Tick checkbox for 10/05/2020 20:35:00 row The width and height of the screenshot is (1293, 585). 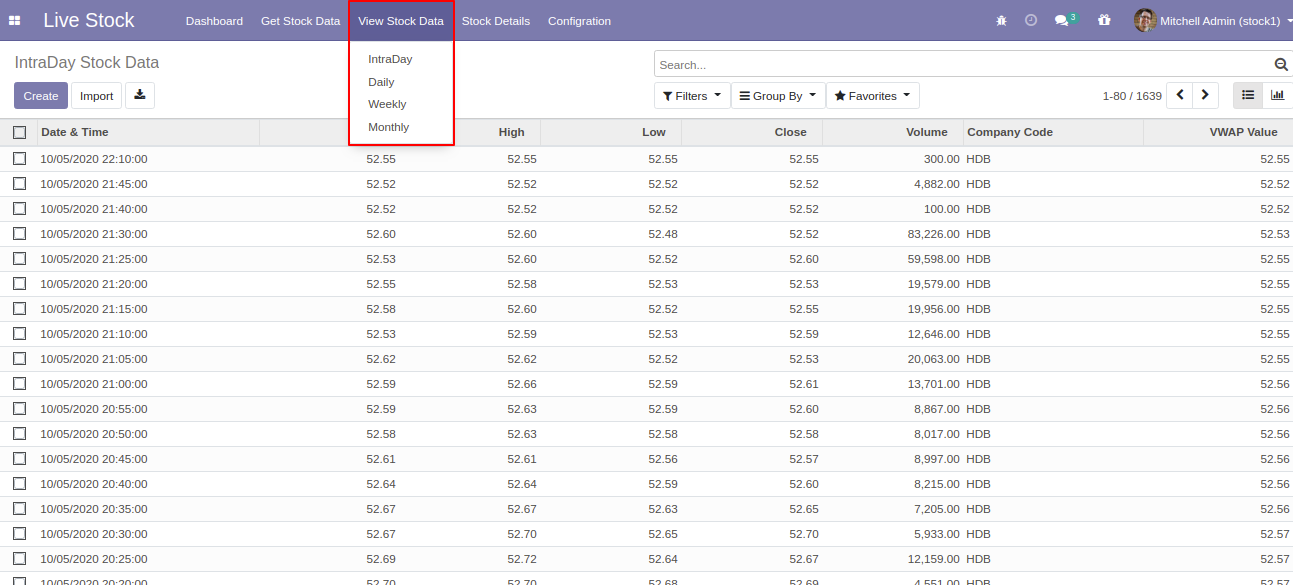[19, 509]
